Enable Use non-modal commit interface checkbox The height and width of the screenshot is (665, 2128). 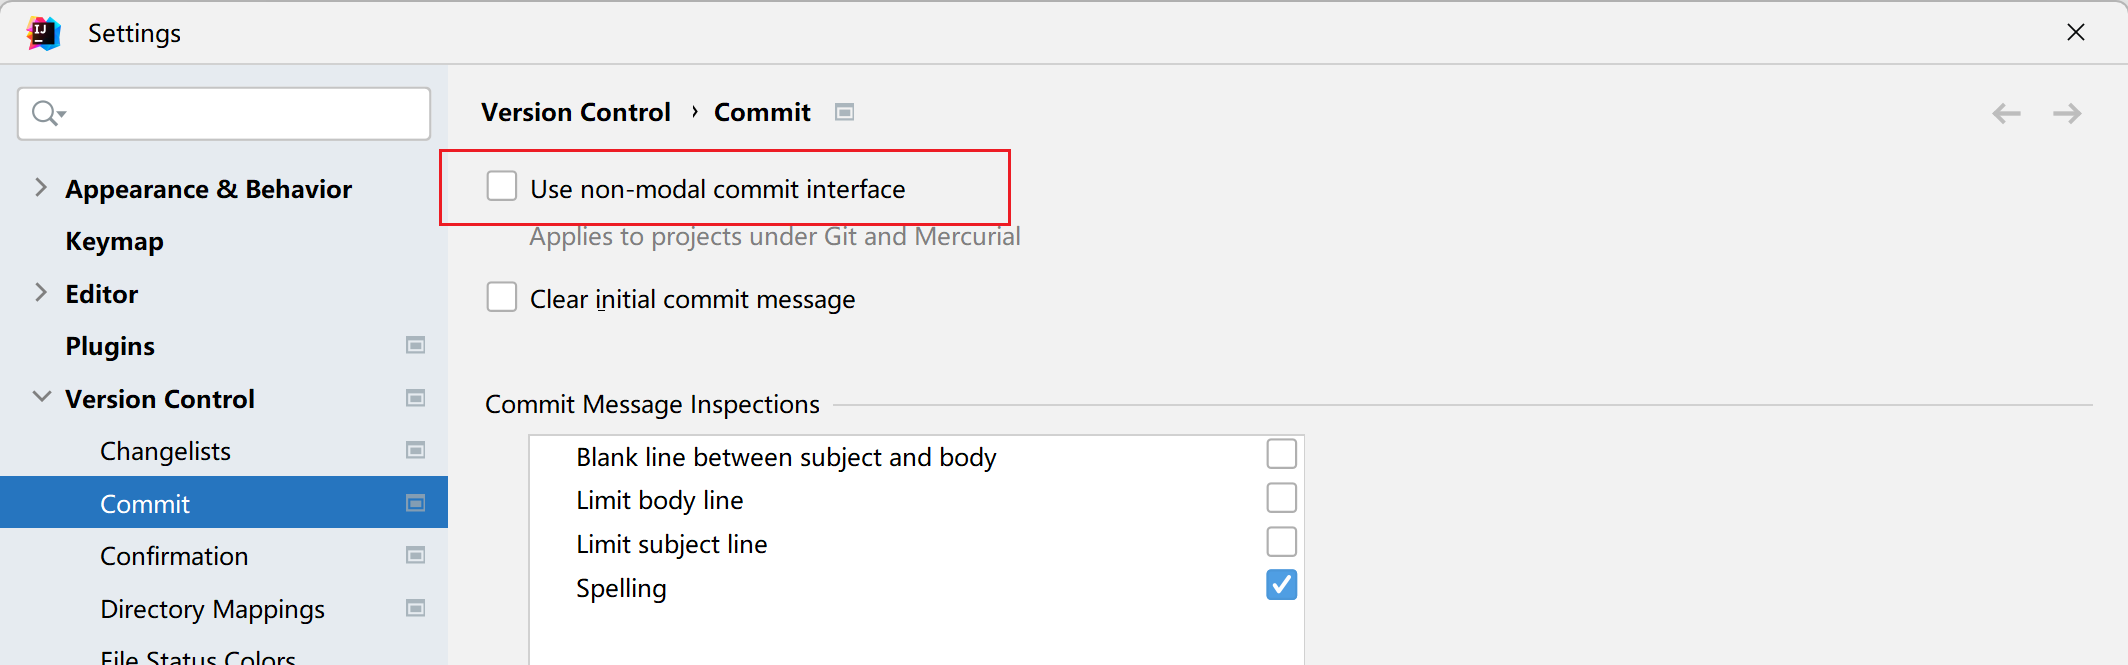click(502, 187)
